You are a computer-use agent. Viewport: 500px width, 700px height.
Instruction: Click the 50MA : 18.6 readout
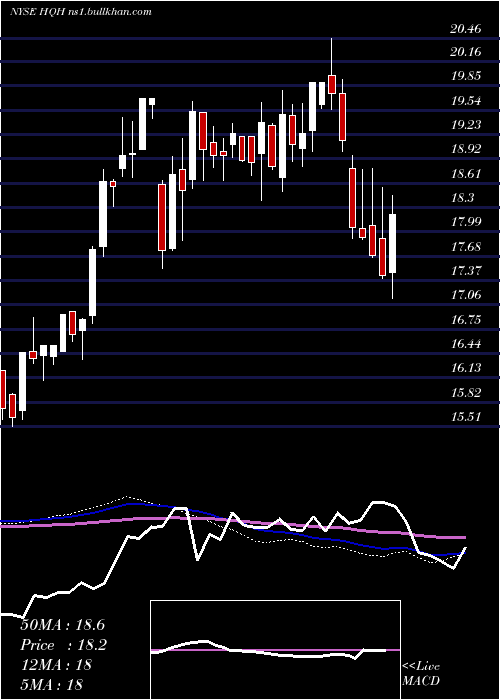click(x=62, y=625)
